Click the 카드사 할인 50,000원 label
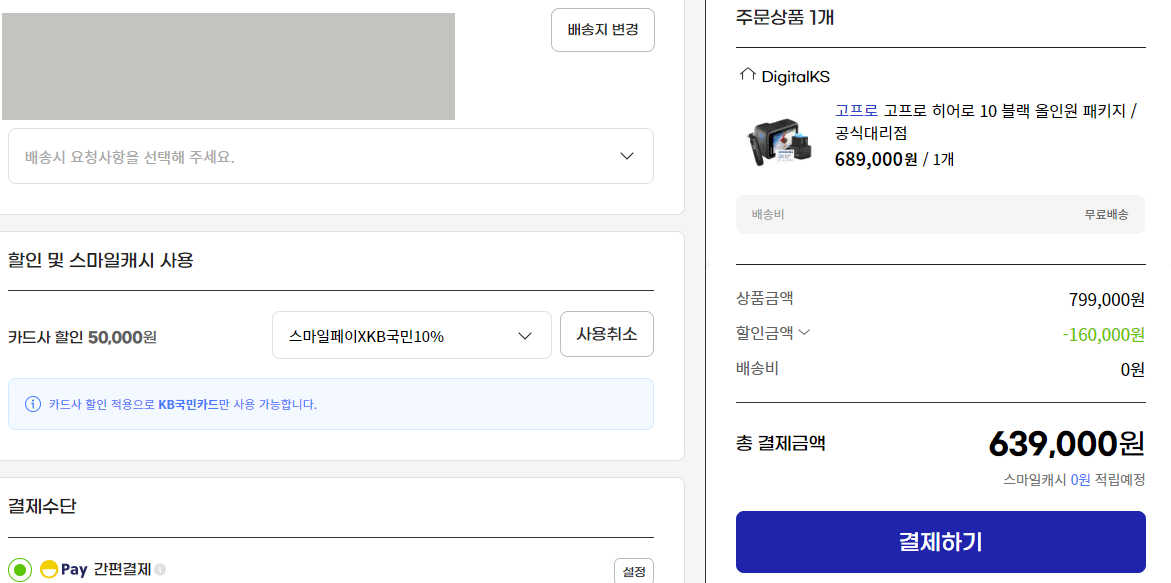This screenshot has width=1171, height=583. pos(82,337)
